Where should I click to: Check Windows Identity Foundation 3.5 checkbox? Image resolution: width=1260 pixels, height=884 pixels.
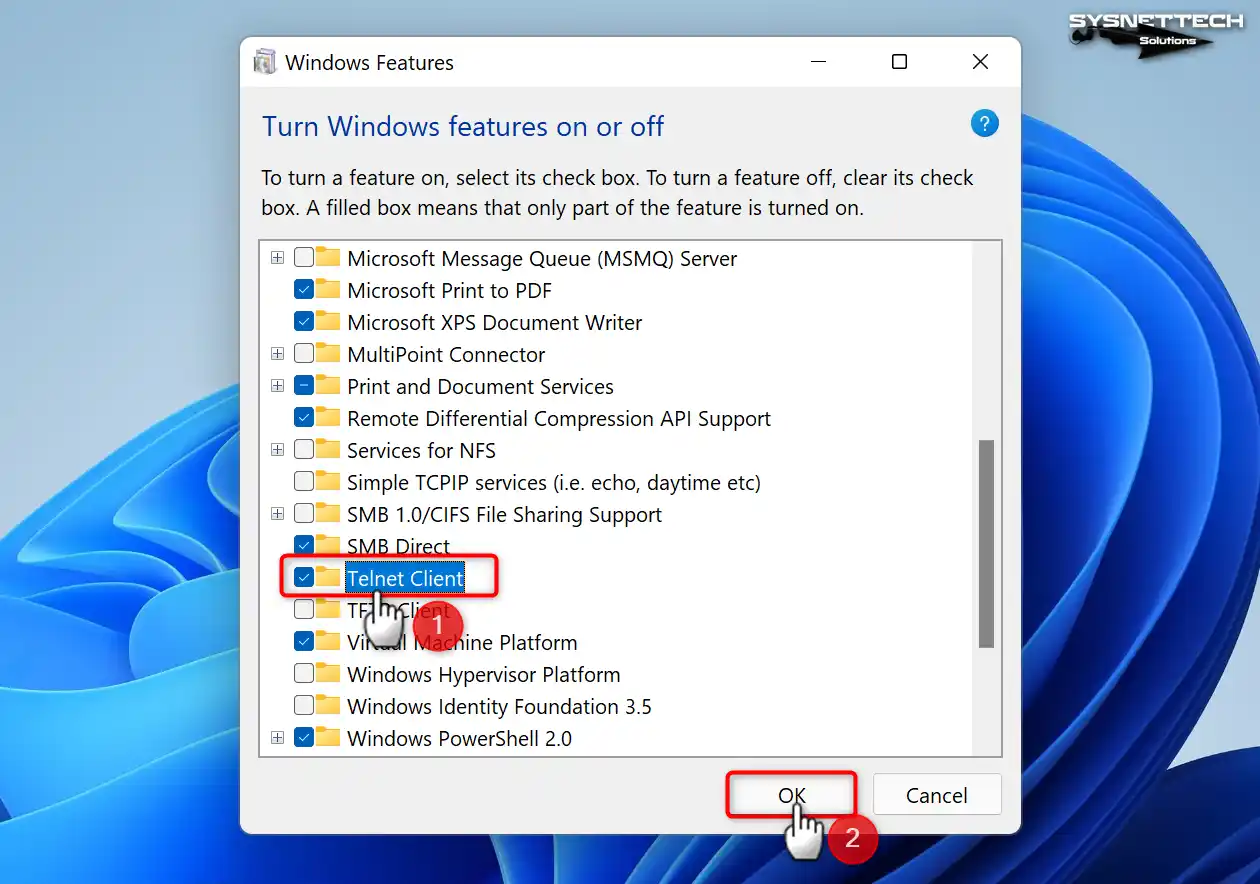304,706
